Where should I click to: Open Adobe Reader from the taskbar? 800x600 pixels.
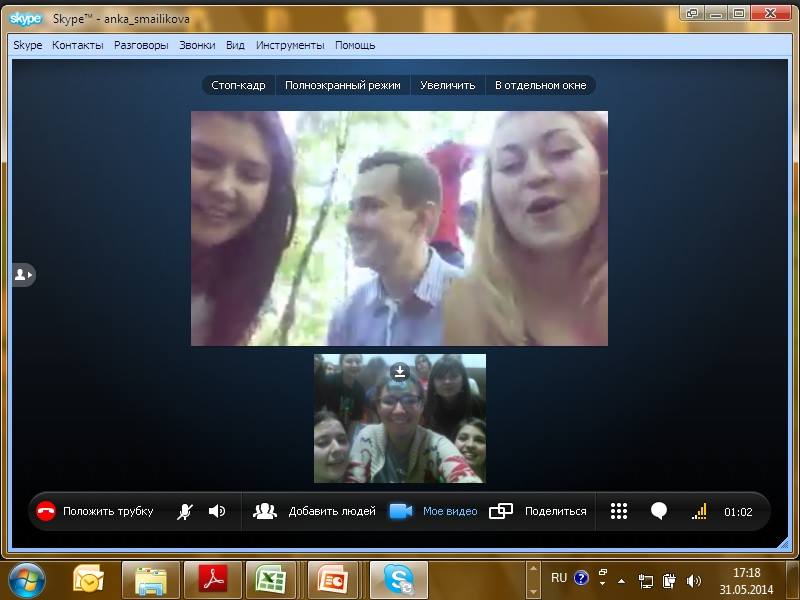tap(212, 581)
